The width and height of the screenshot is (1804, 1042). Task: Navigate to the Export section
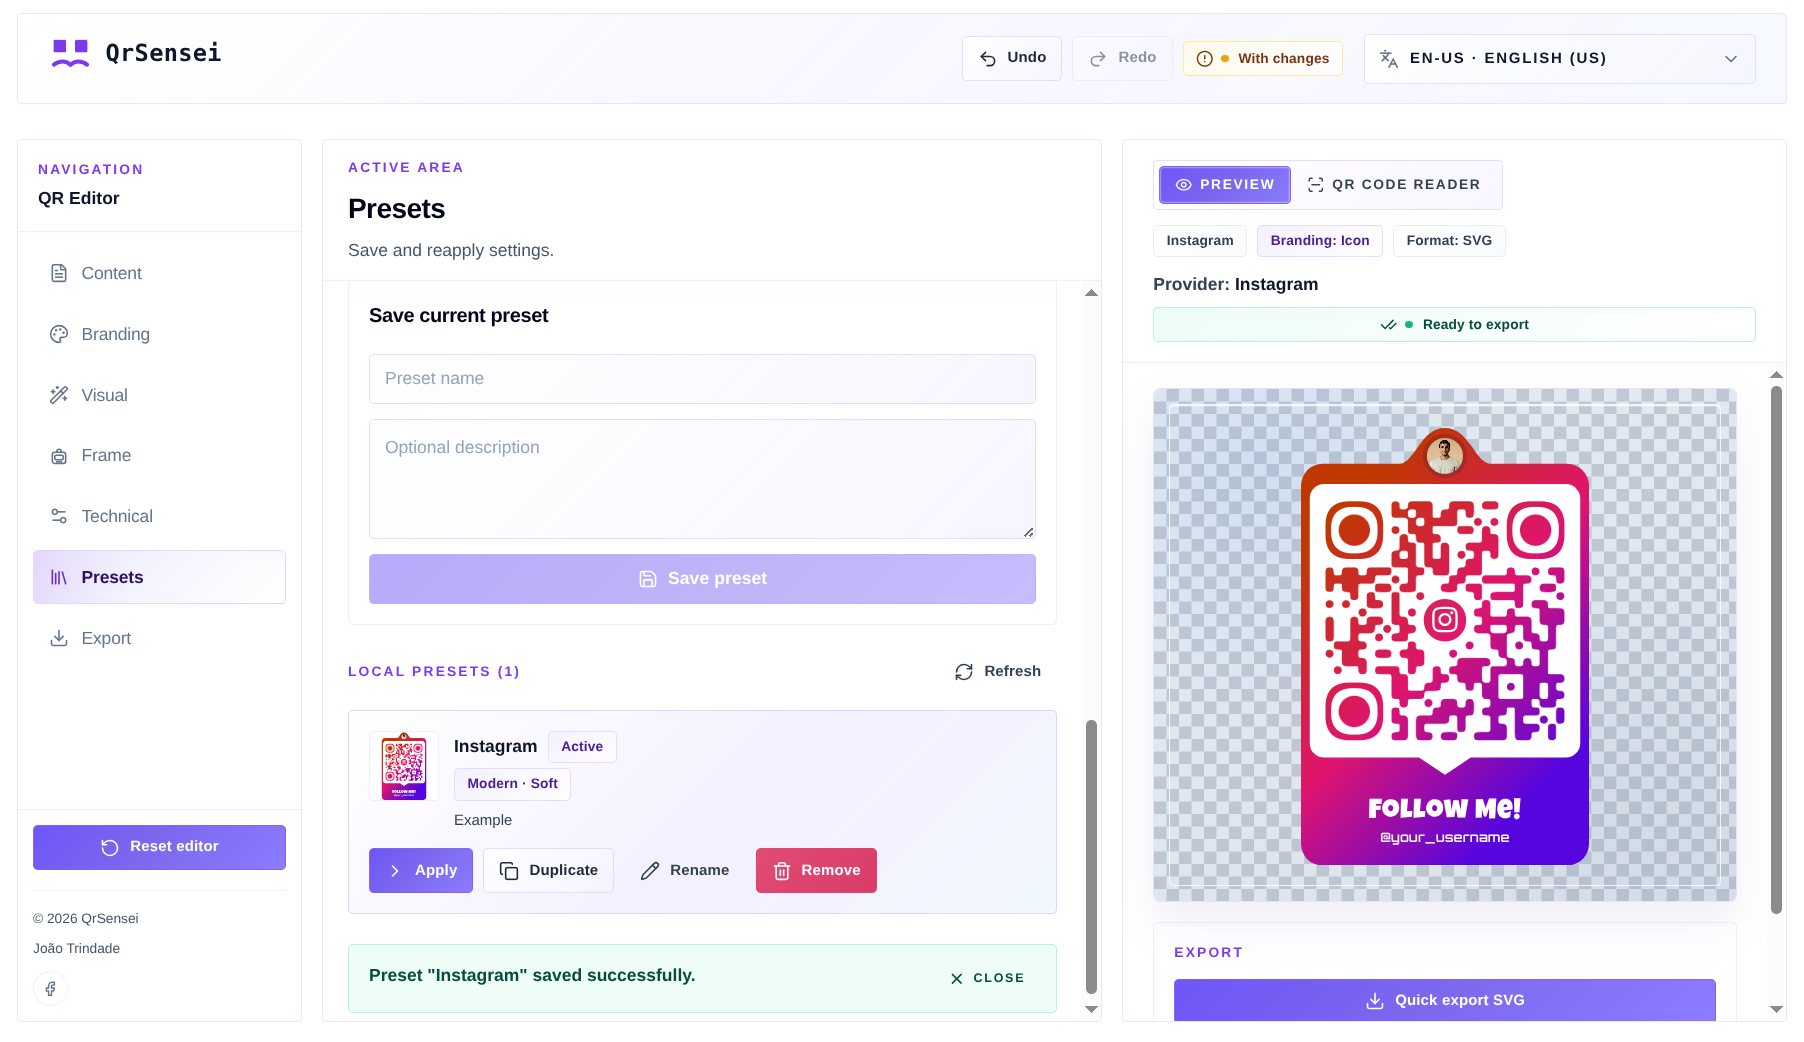click(159, 639)
